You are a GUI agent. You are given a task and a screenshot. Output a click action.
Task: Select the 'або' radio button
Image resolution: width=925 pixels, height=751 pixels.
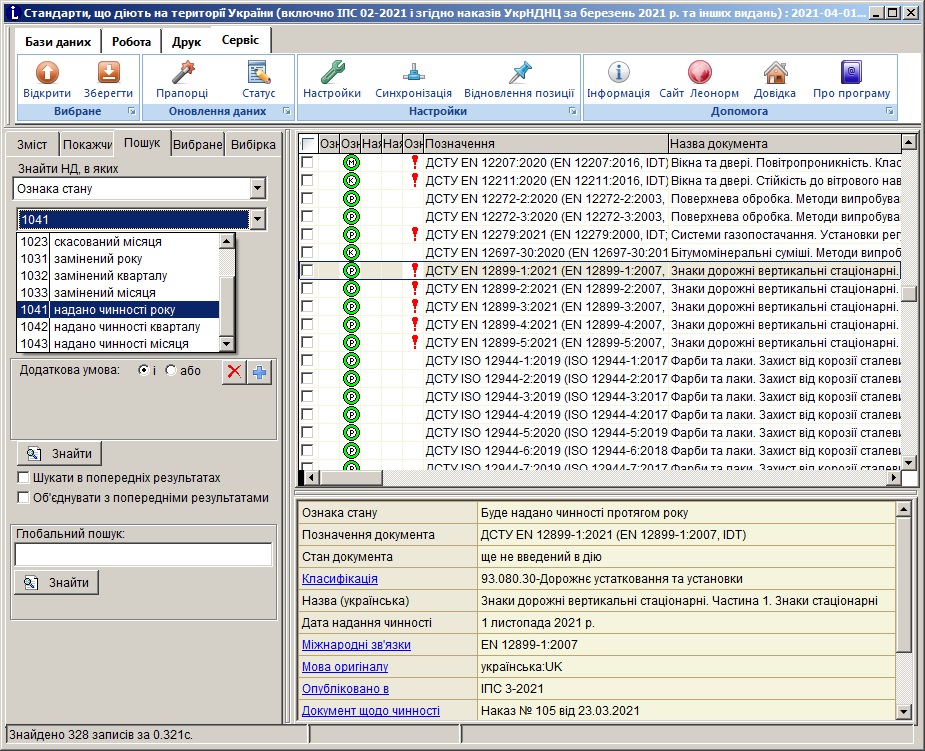coord(170,370)
